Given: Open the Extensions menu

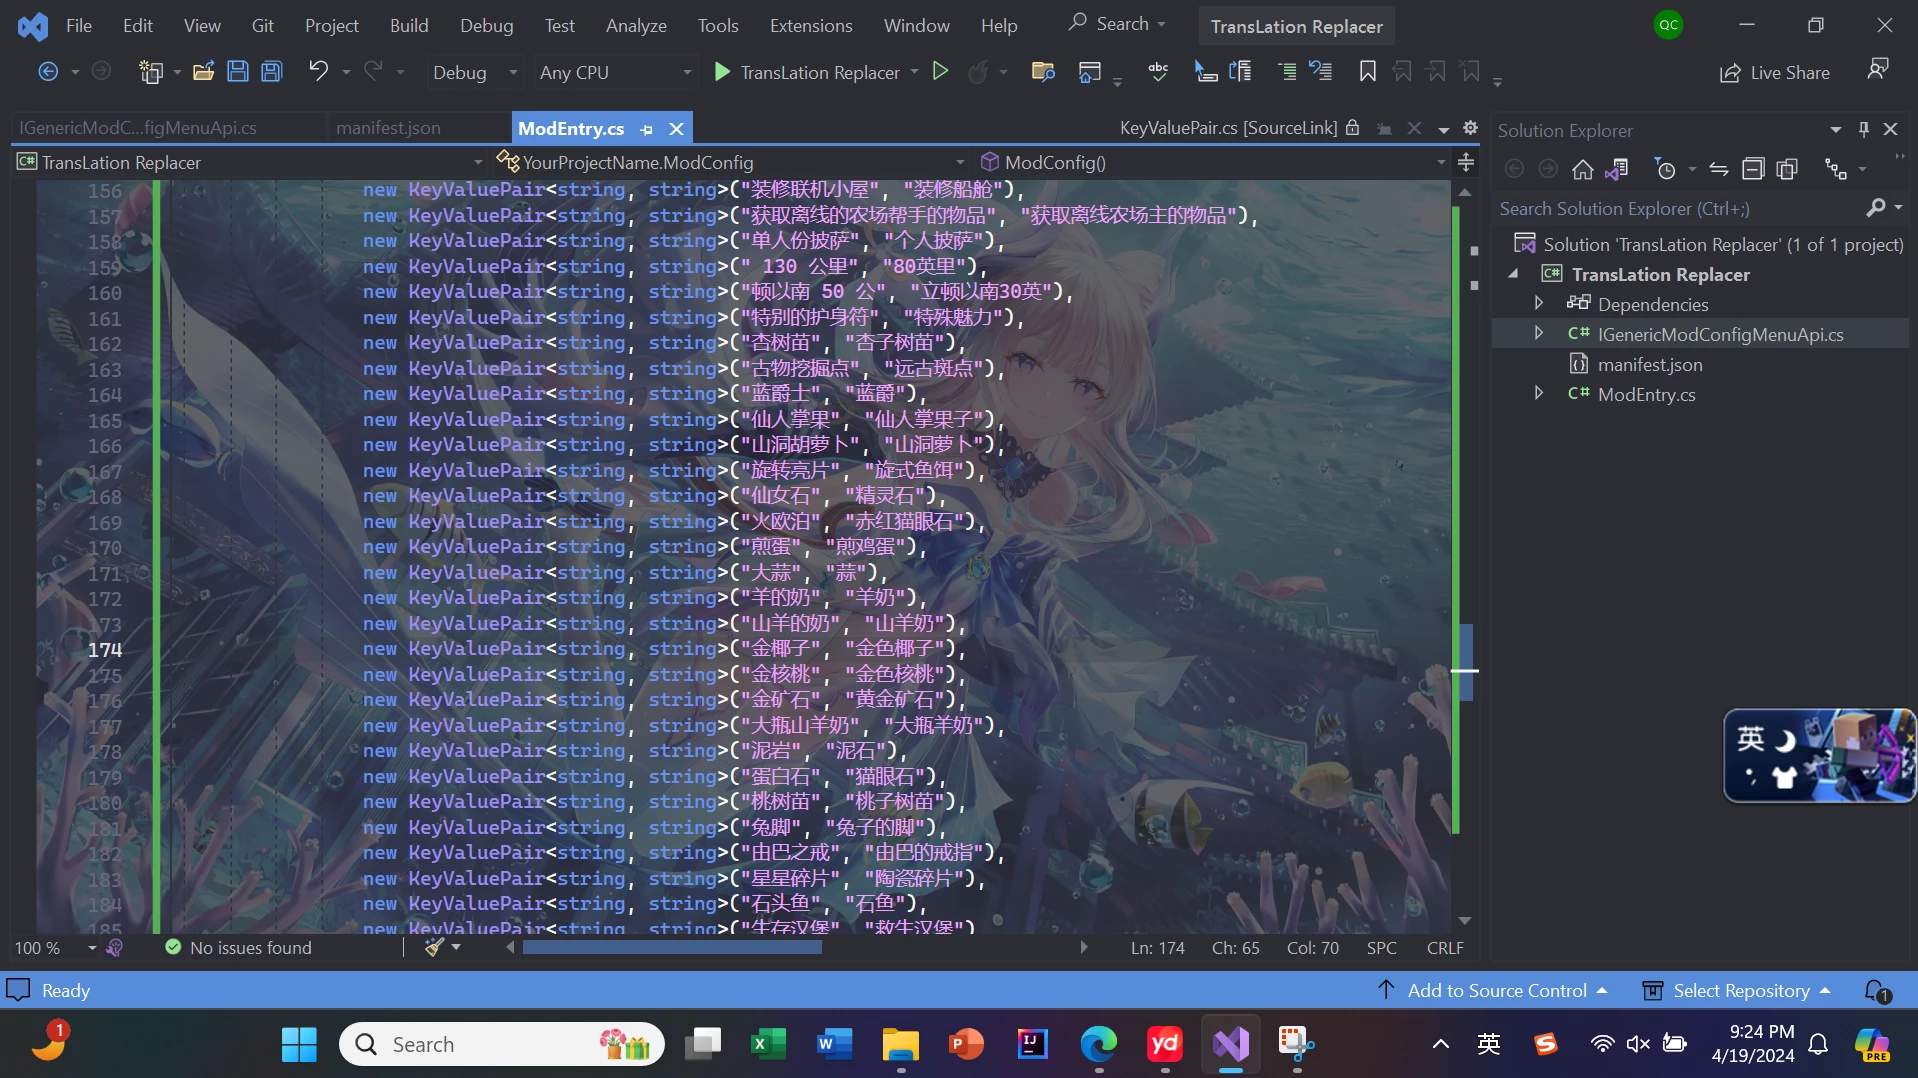Looking at the screenshot, I should point(811,26).
